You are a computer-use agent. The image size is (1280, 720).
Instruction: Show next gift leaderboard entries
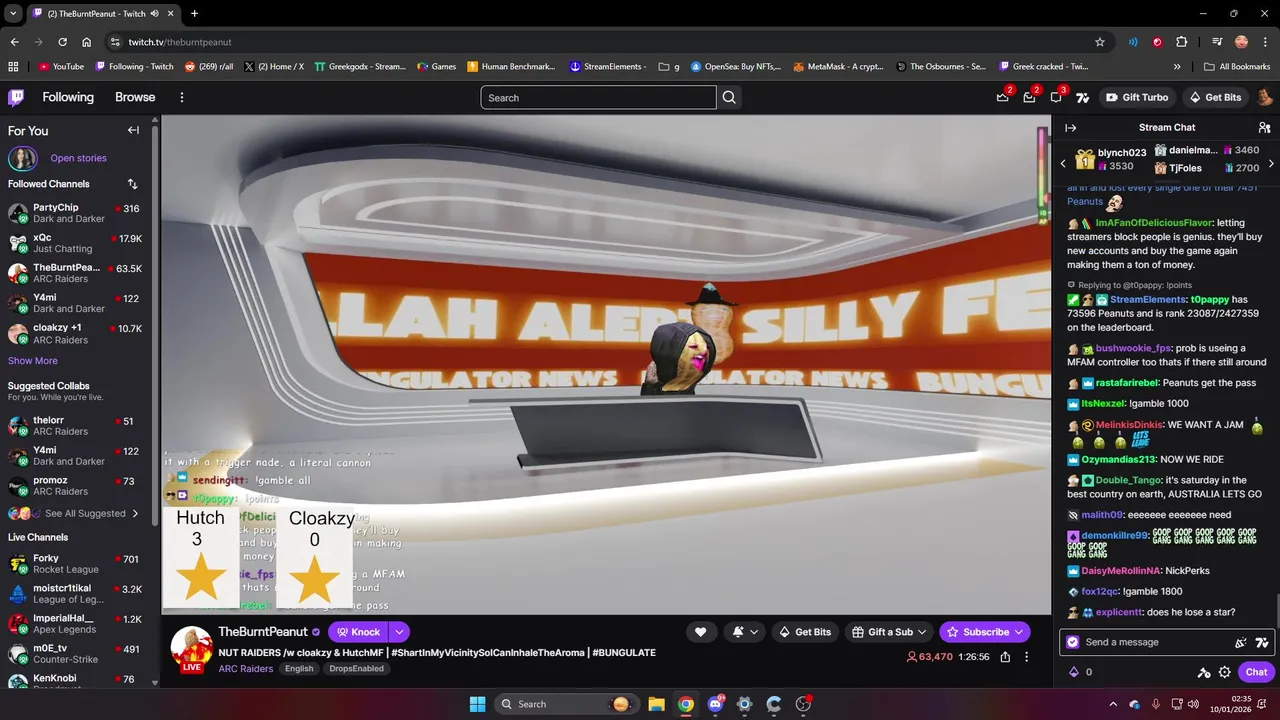(x=1271, y=163)
